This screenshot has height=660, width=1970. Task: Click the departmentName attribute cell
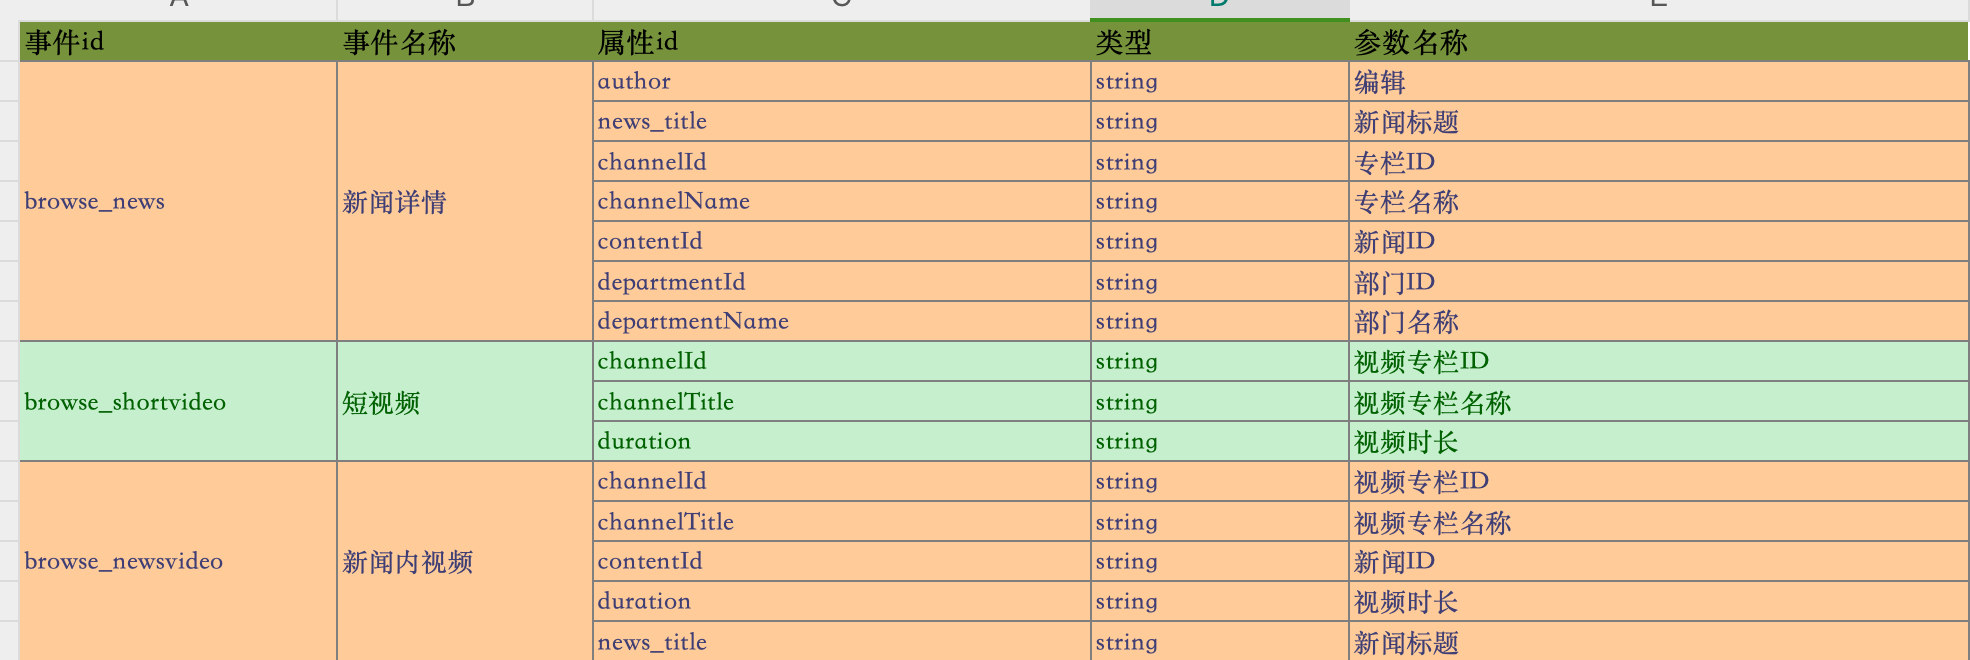tap(841, 321)
